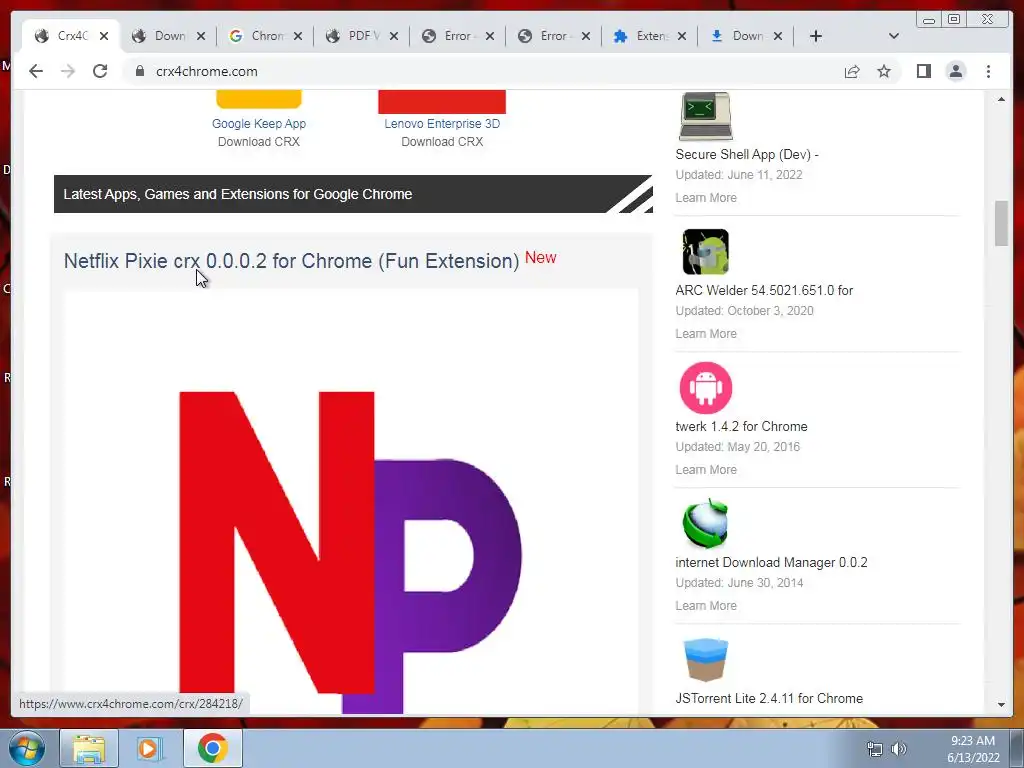Screen dimensions: 1024x768
Task: Open twerk 1.4.2 for Chrome link
Action: click(x=741, y=426)
